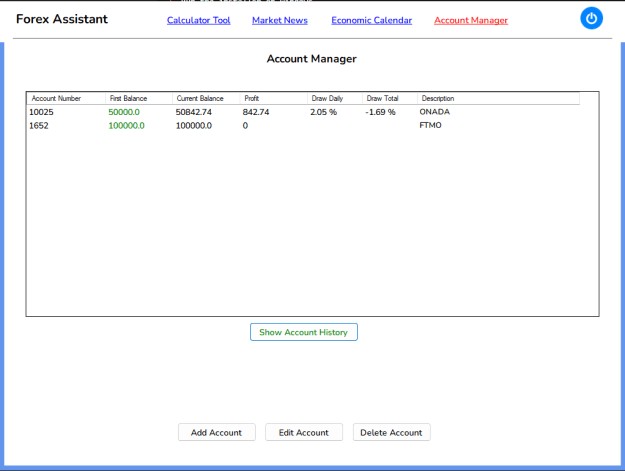The width and height of the screenshot is (625, 471).
Task: Click the Delete Account button
Action: click(x=391, y=432)
